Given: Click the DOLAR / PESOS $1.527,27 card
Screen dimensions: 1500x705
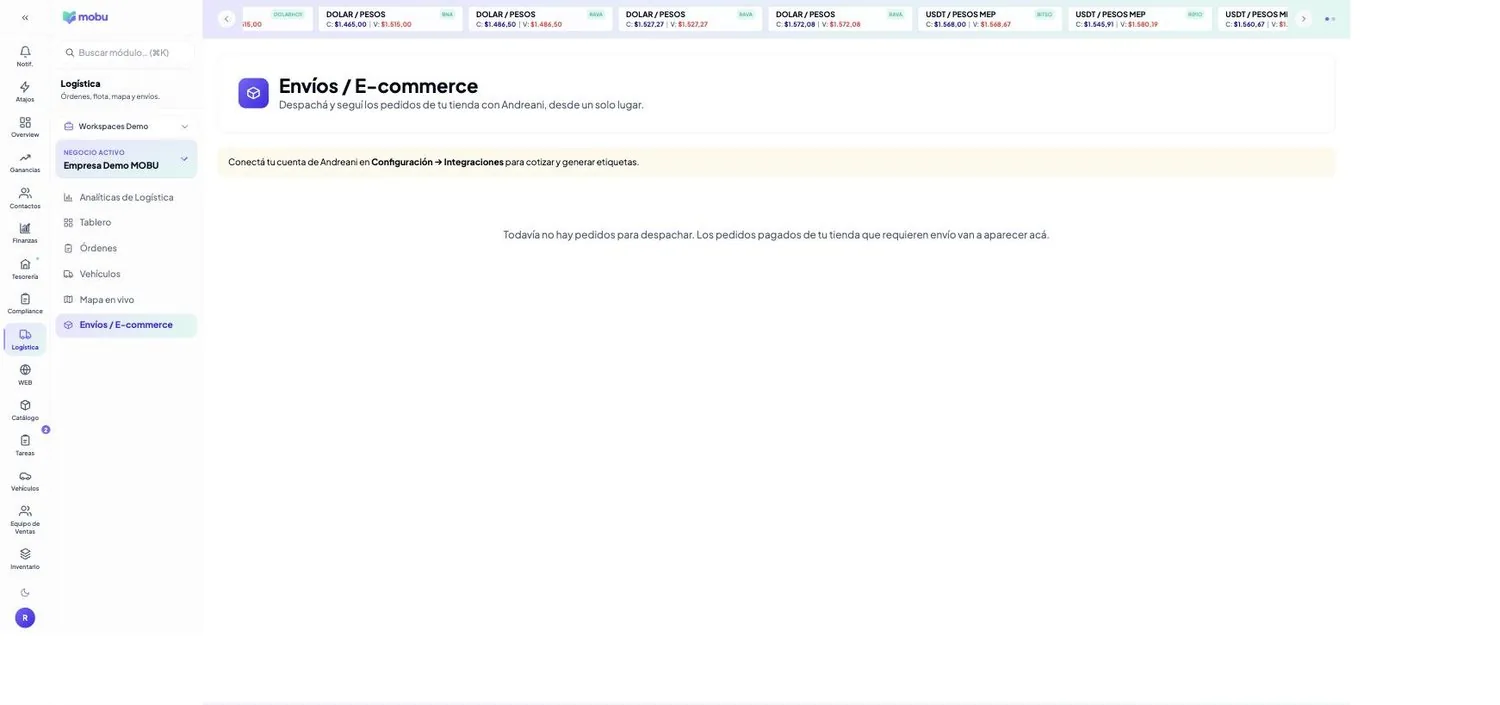Looking at the screenshot, I should click(x=690, y=19).
